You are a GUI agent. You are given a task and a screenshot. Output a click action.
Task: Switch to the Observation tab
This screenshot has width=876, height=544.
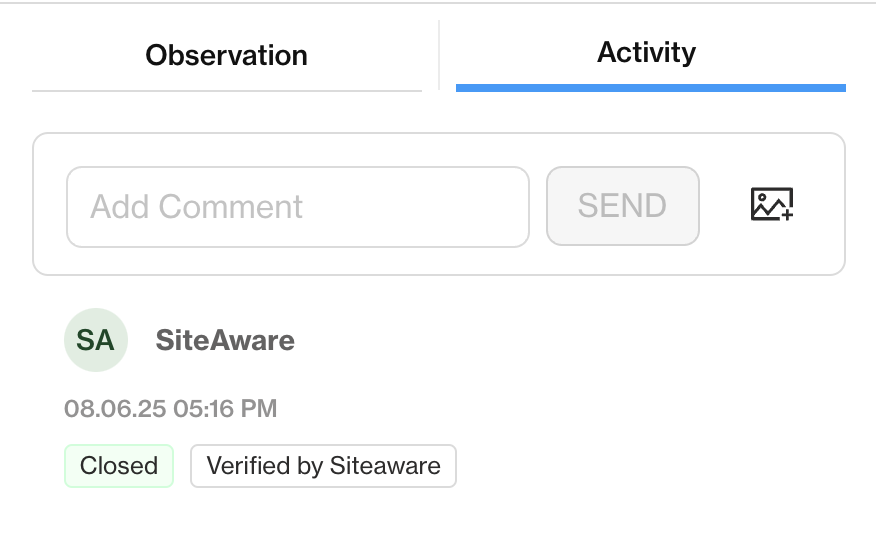[227, 56]
